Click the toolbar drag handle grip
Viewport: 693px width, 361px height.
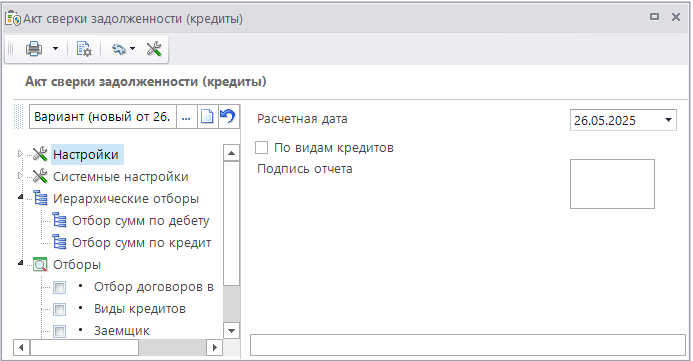coord(11,49)
